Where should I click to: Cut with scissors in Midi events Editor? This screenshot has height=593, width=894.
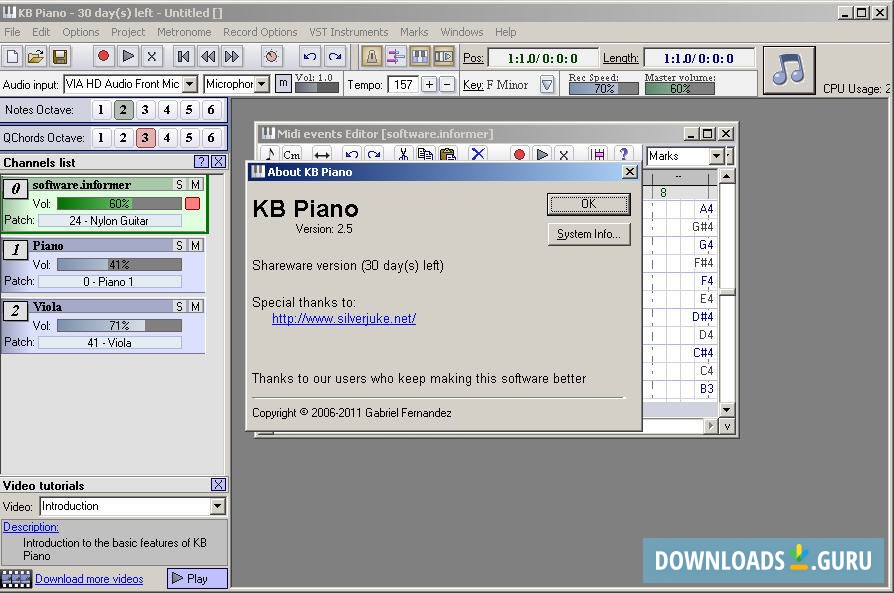pos(404,155)
